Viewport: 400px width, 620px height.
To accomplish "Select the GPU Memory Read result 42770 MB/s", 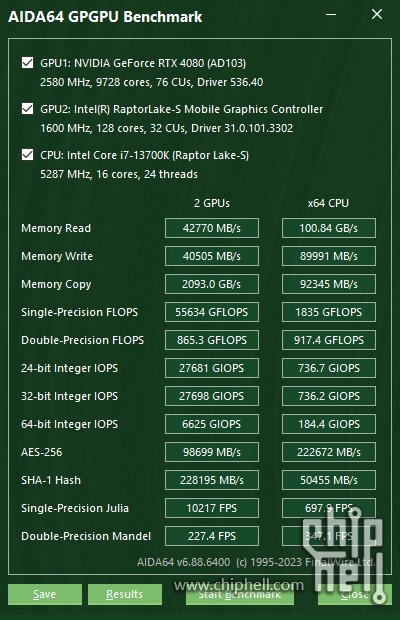I will pyautogui.click(x=212, y=228).
